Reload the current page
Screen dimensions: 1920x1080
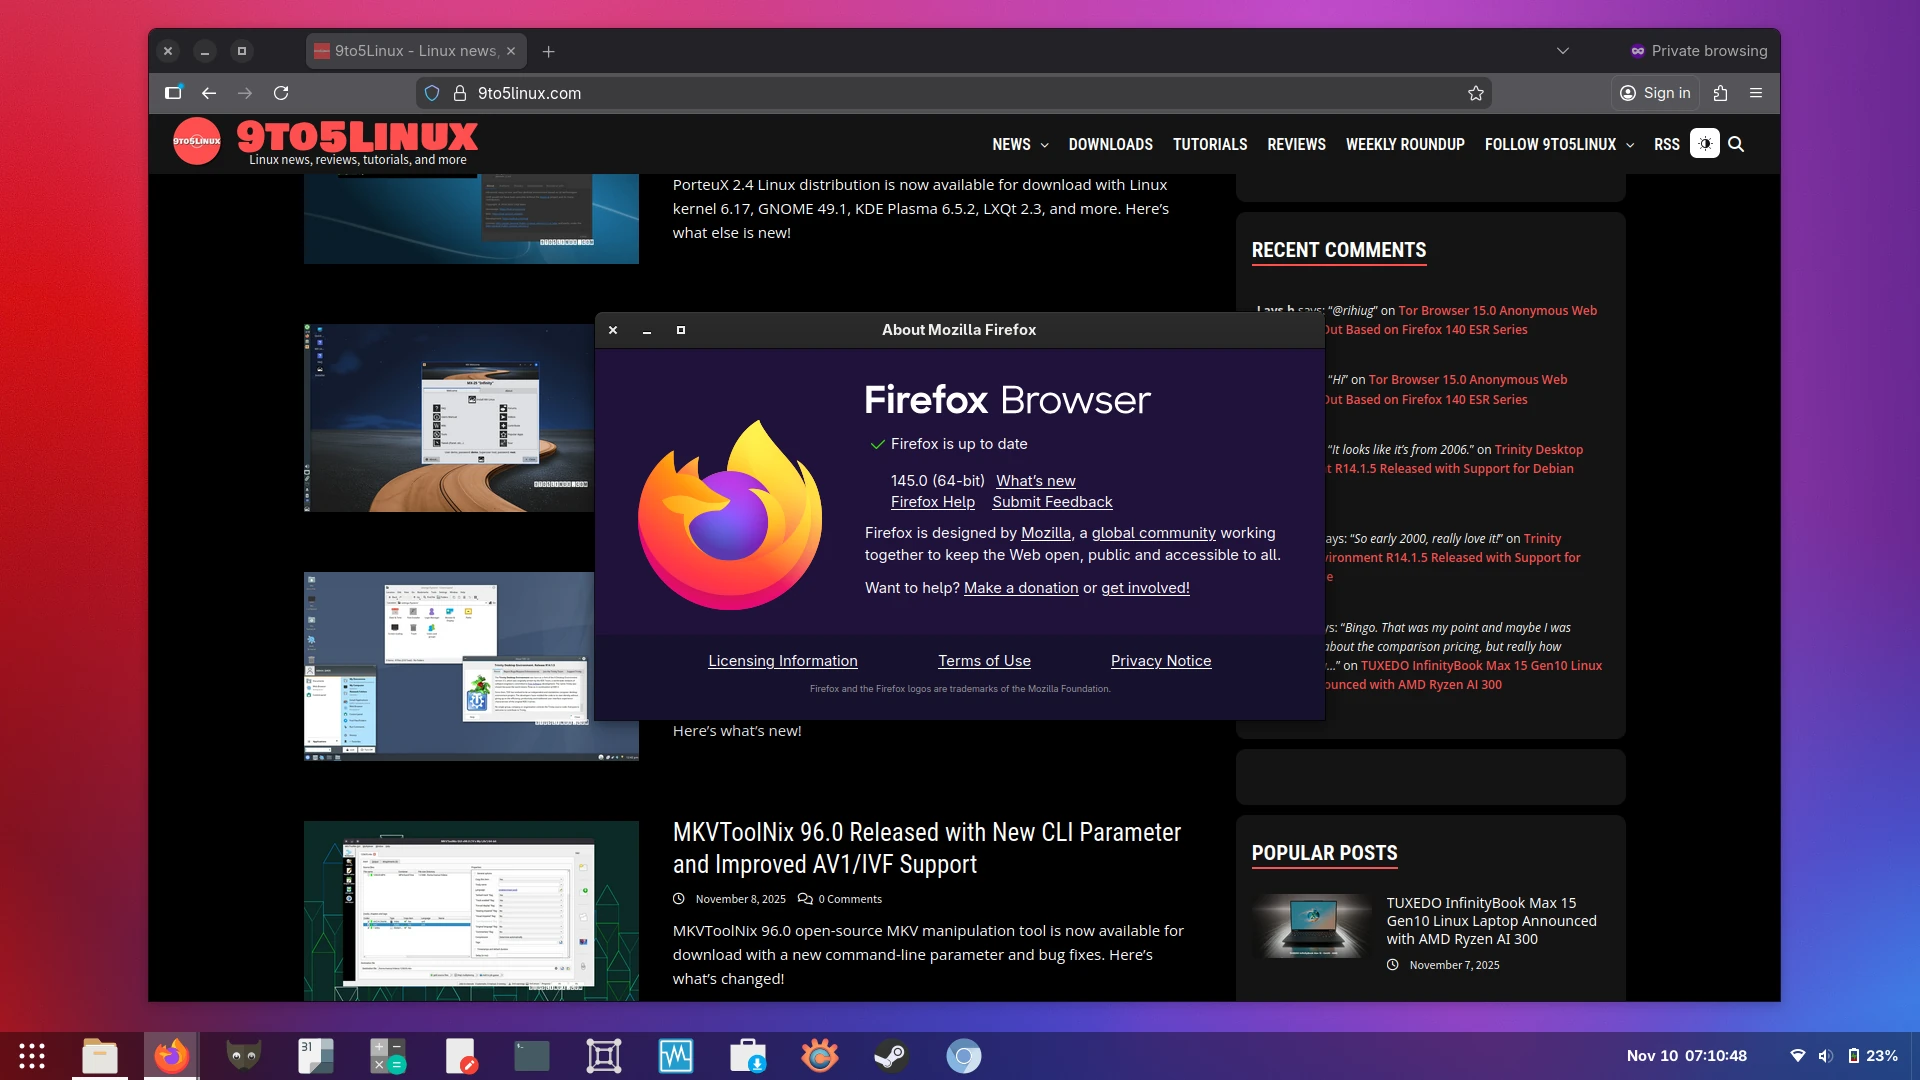click(x=281, y=93)
